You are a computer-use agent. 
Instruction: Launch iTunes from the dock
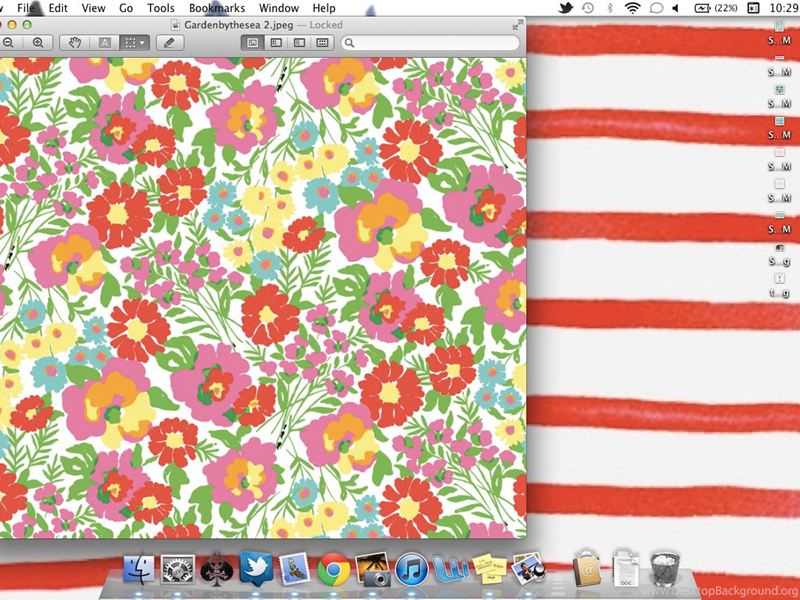[x=411, y=570]
